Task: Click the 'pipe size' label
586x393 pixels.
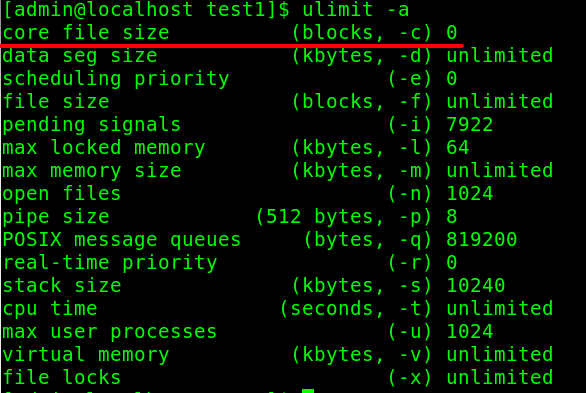Action: click(56, 217)
